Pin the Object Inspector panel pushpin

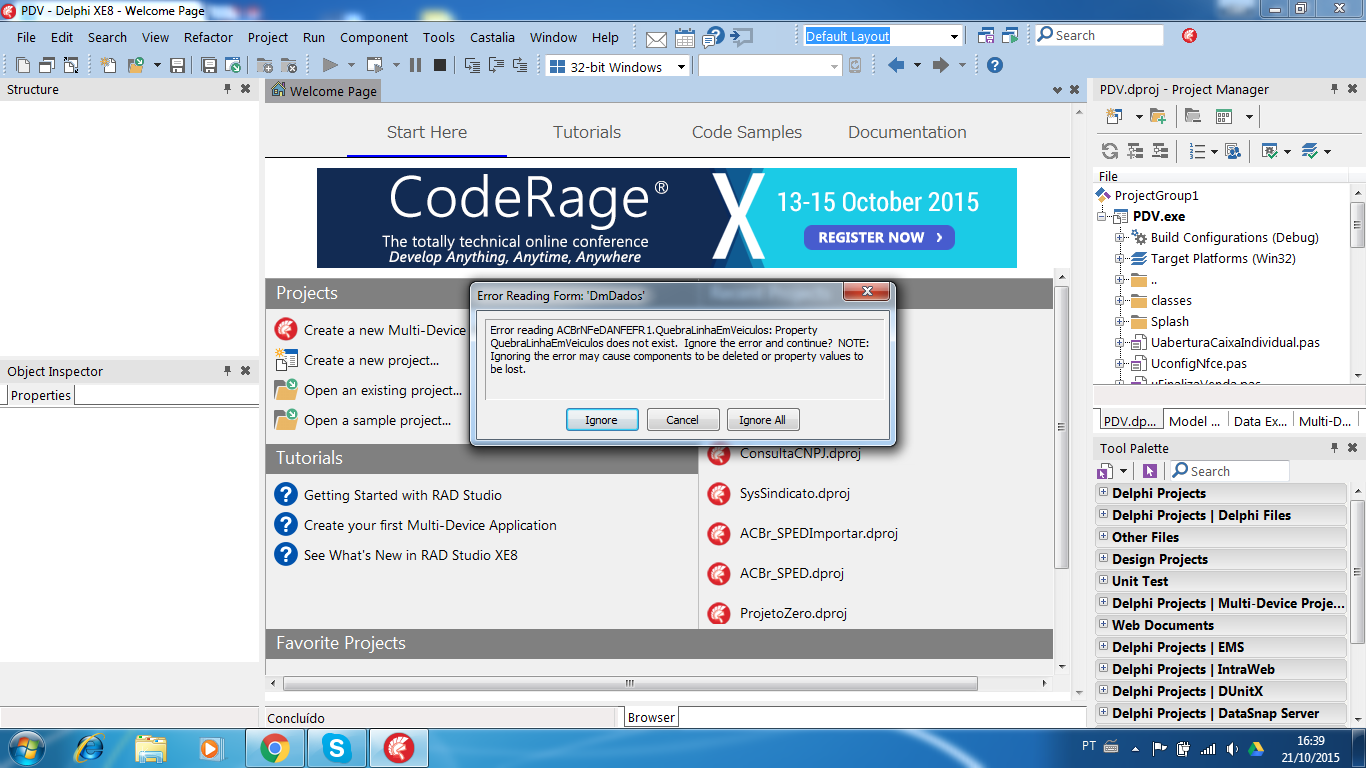[x=228, y=371]
